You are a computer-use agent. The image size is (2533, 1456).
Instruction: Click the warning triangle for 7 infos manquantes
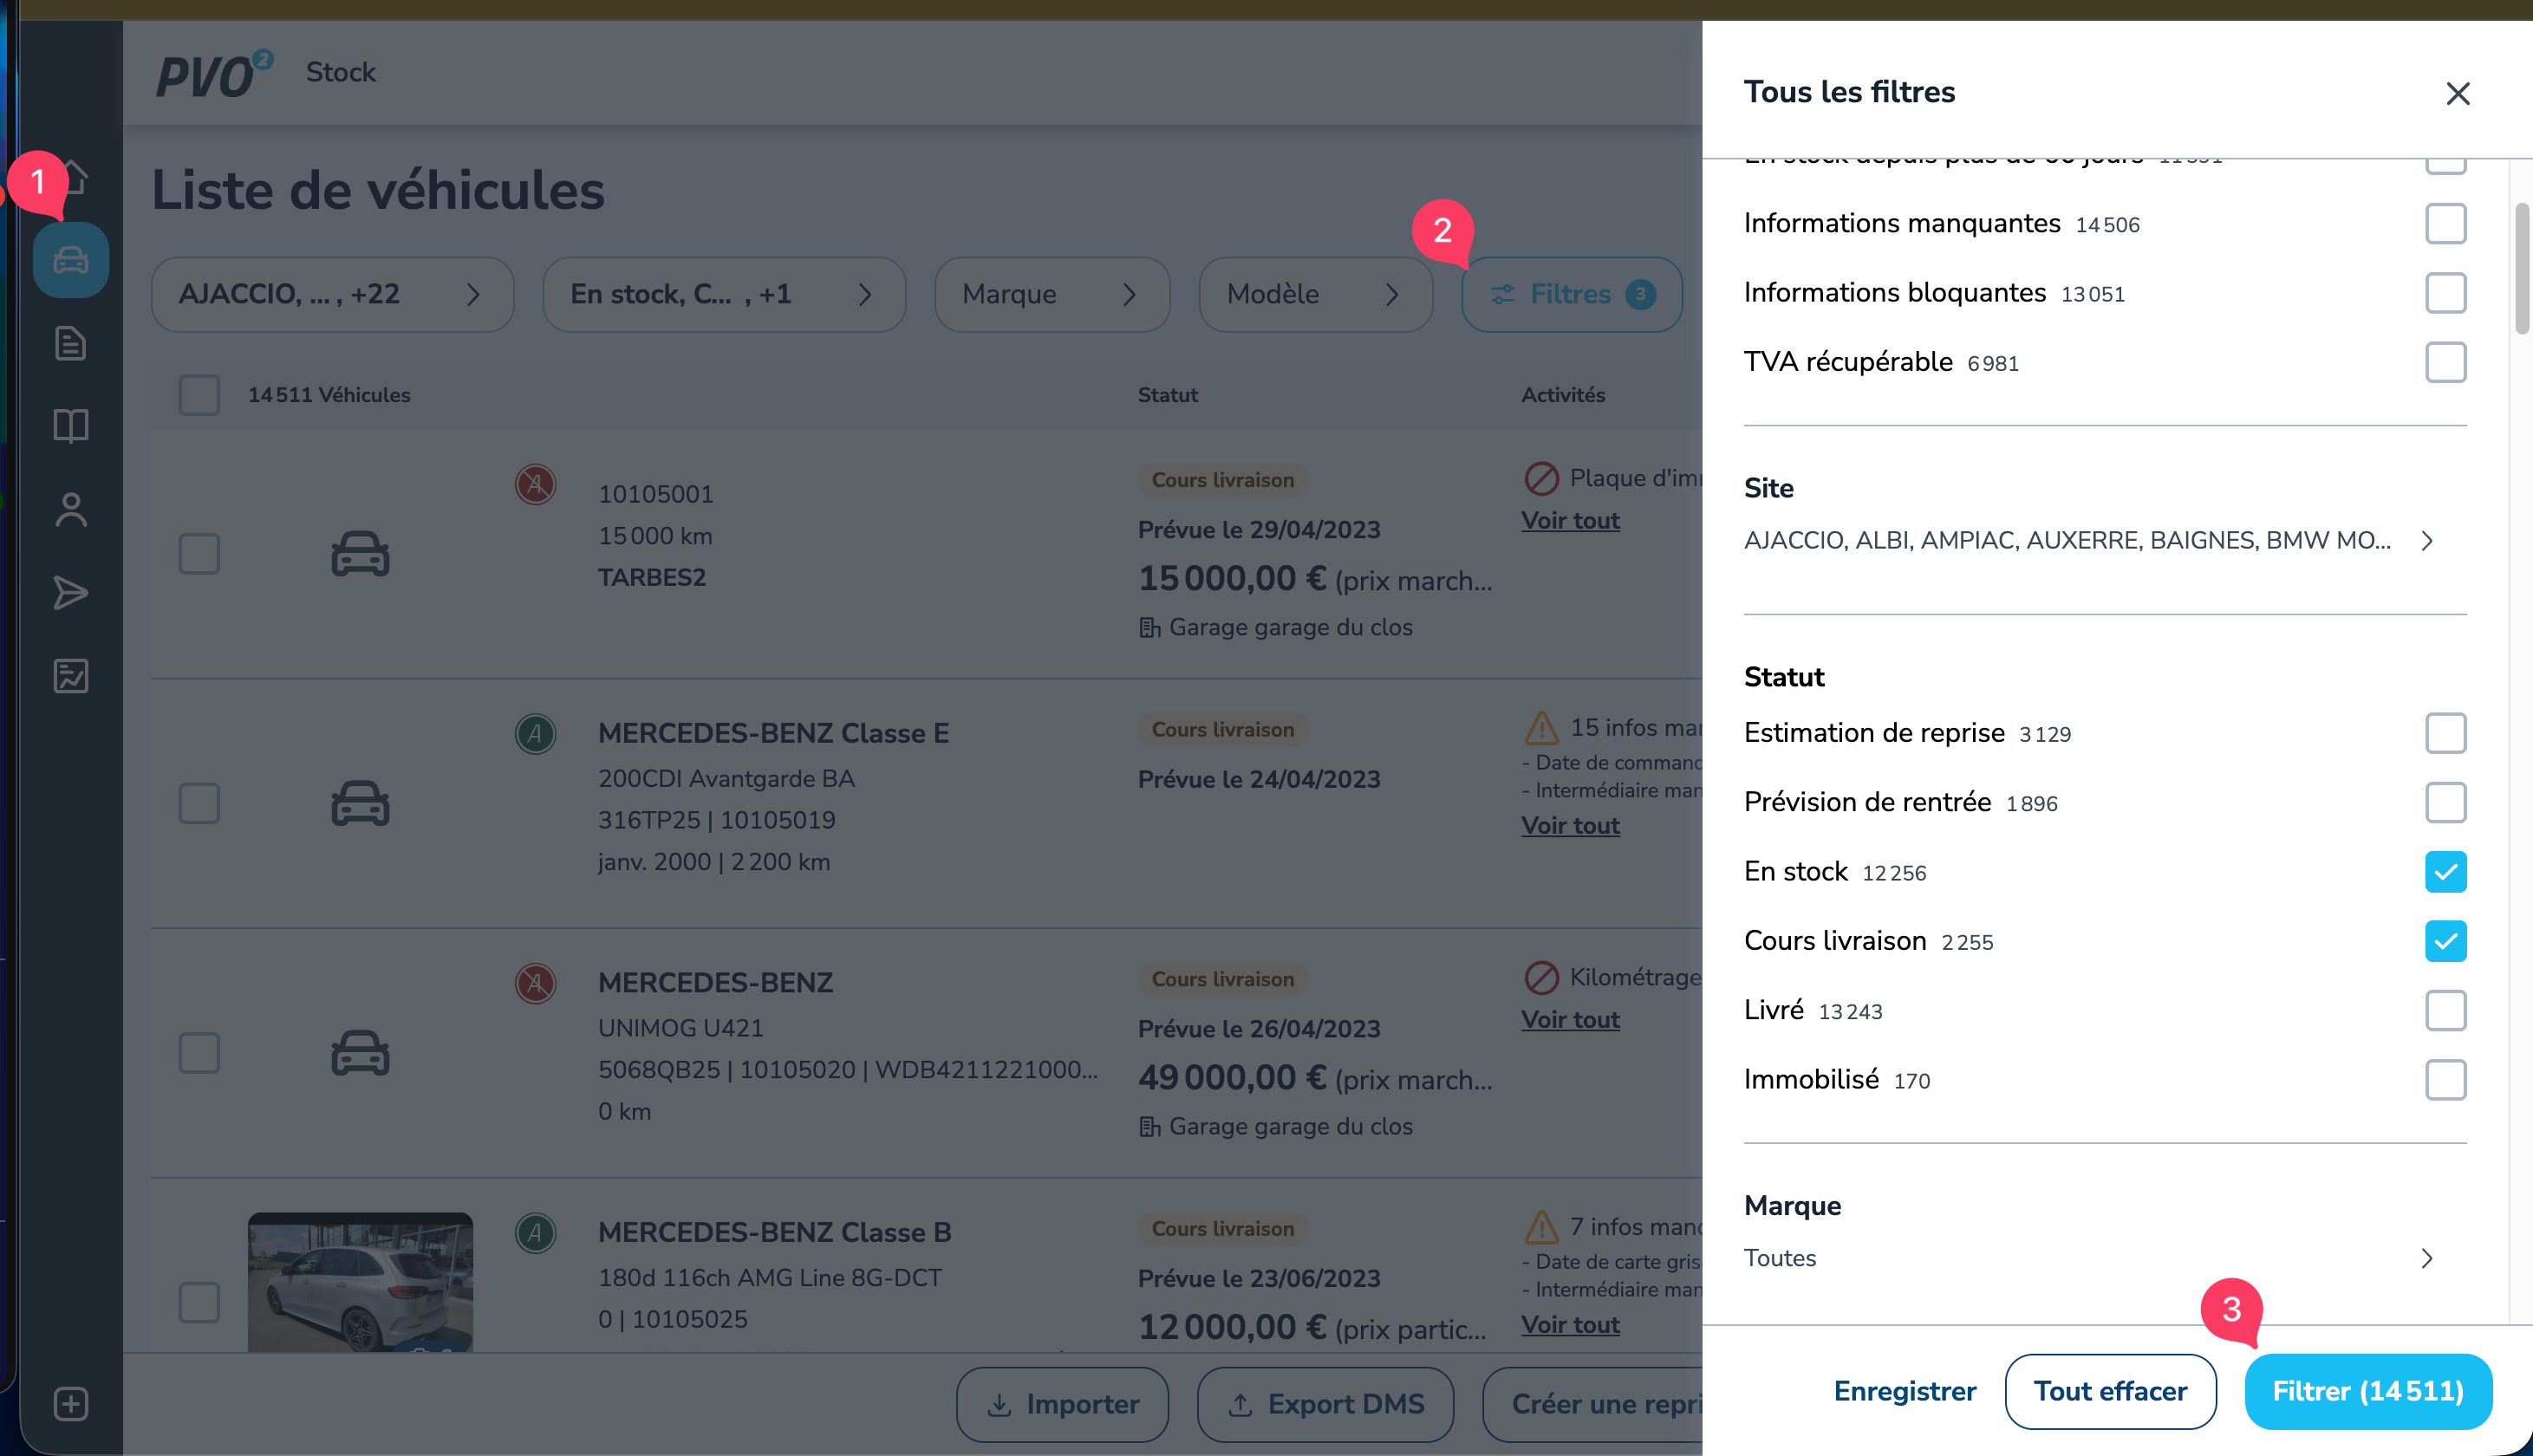(1541, 1227)
